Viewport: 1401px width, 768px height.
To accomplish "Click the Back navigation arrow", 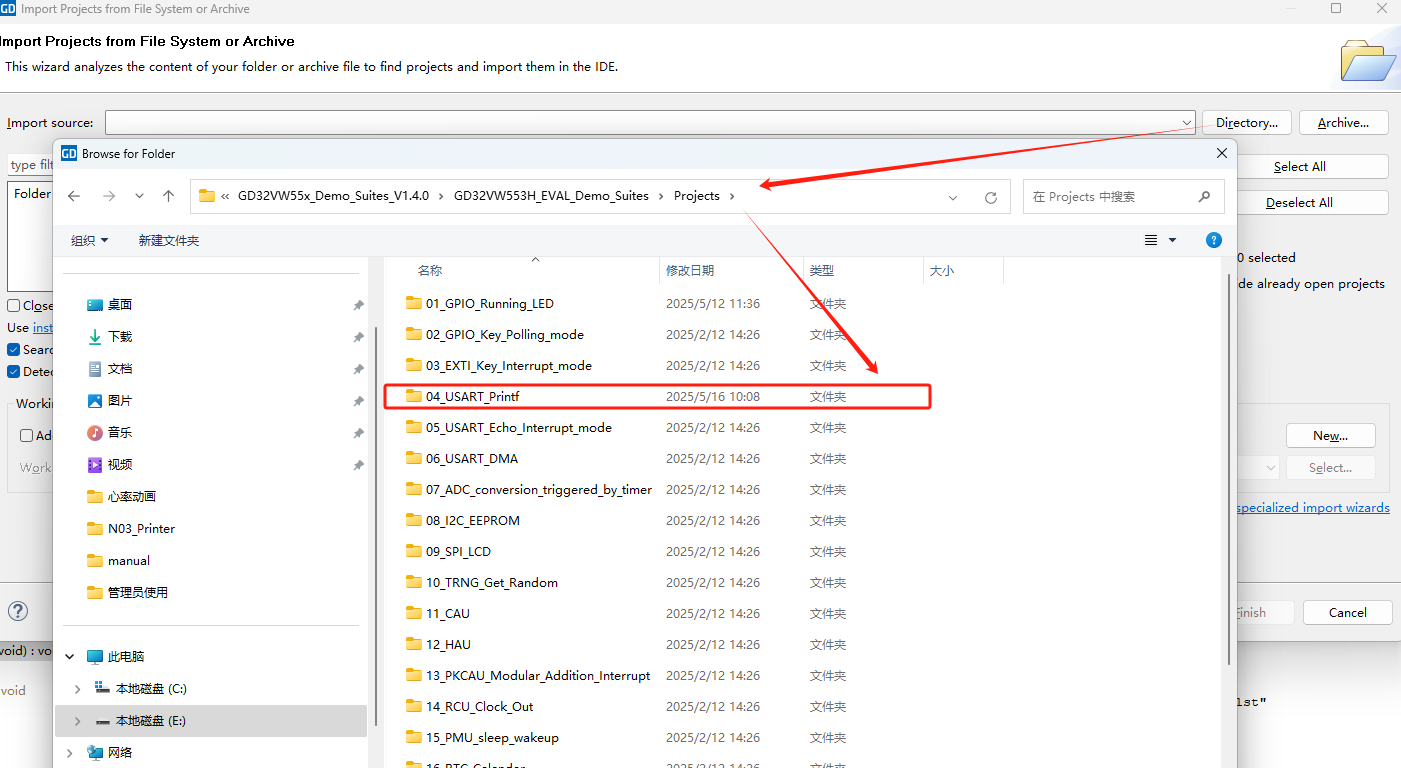I will 74,197.
